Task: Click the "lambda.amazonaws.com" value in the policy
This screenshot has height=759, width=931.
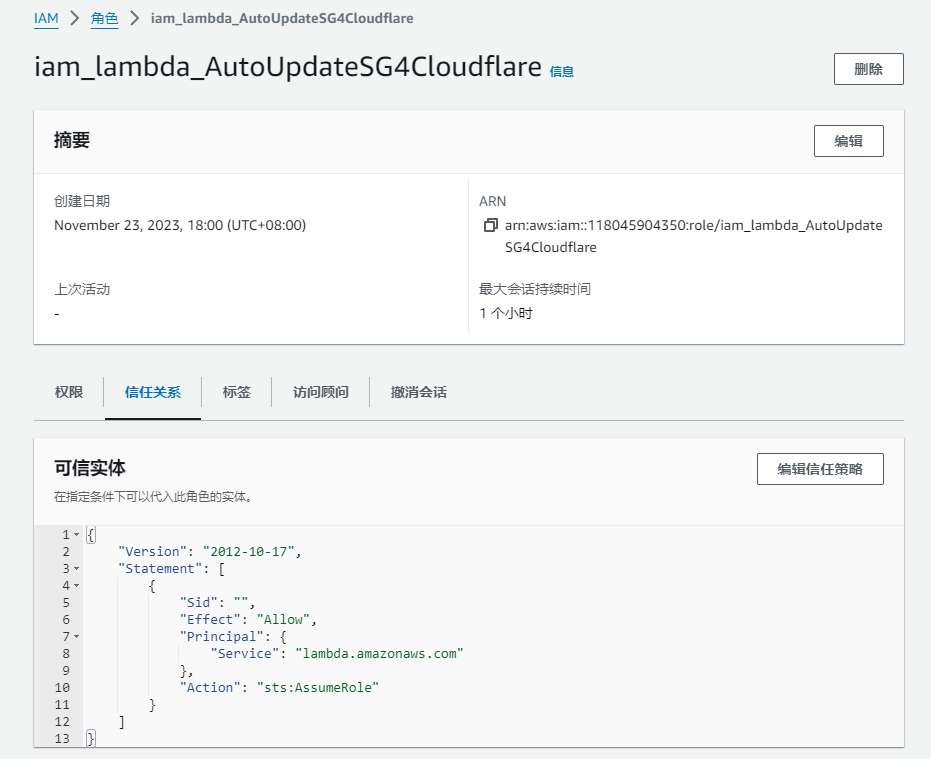Action: click(379, 653)
